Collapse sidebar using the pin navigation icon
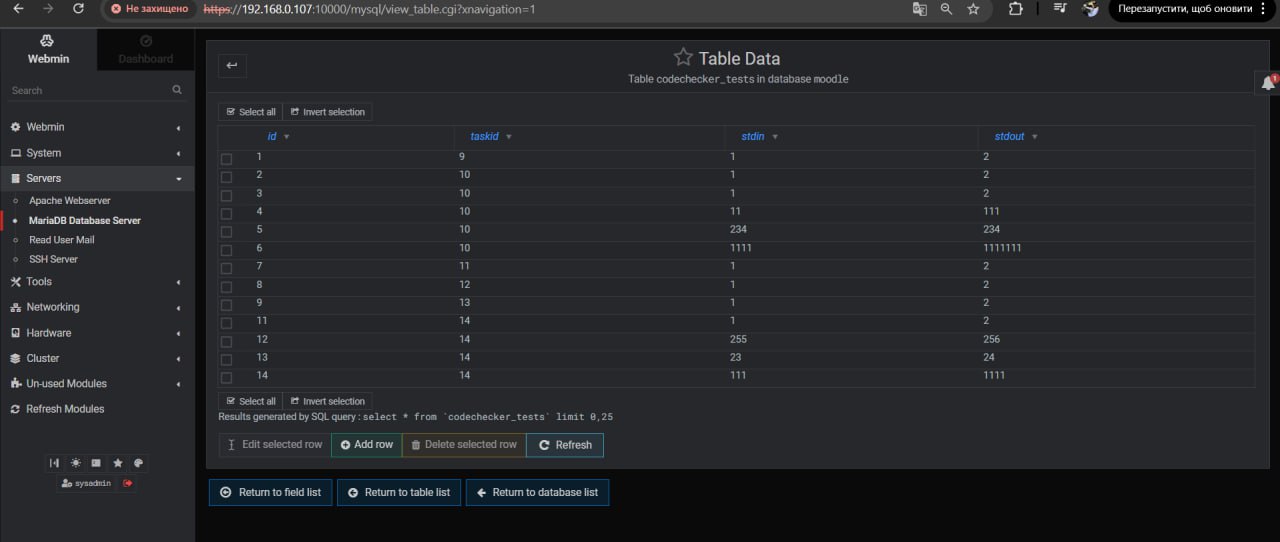Image resolution: width=1280 pixels, height=542 pixels. 55,463
